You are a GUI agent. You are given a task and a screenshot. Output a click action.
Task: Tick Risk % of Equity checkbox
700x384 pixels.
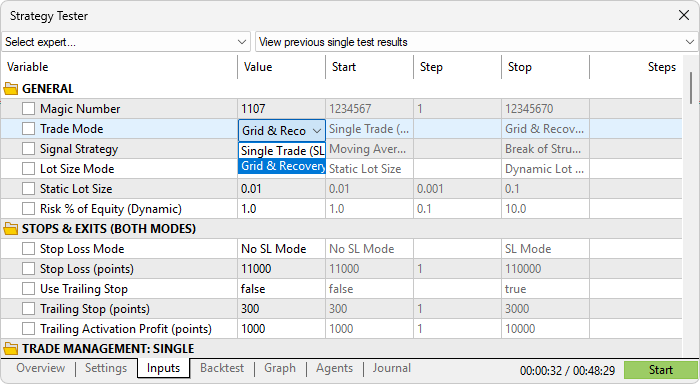click(28, 209)
